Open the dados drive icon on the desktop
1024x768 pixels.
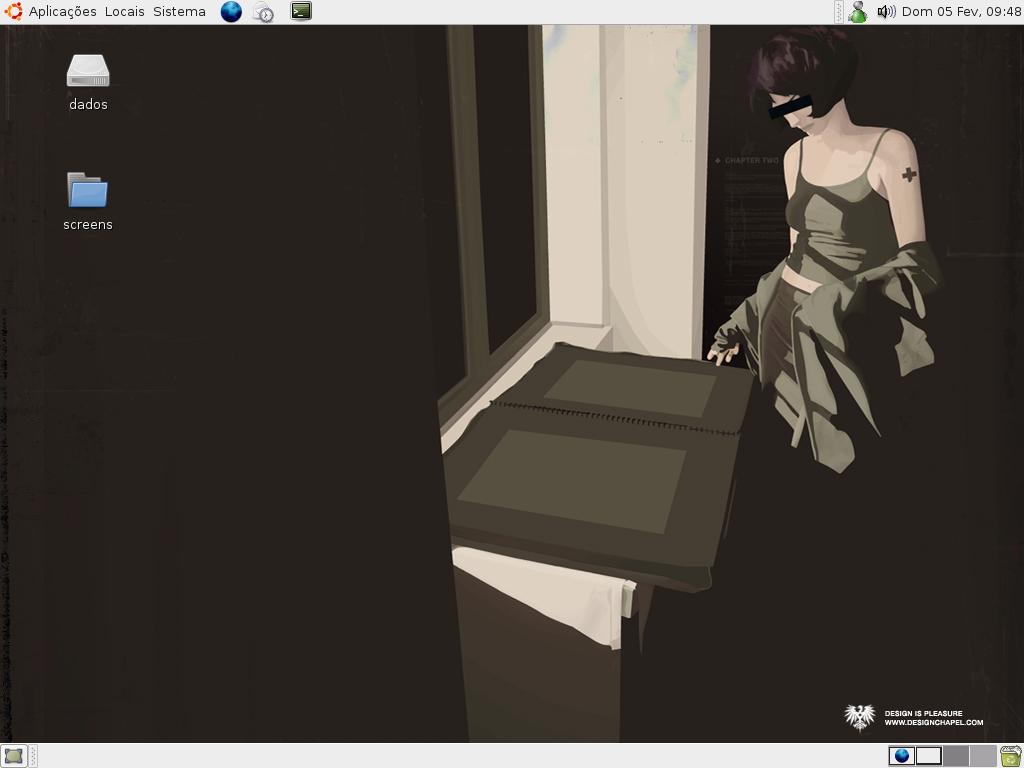coord(88,83)
